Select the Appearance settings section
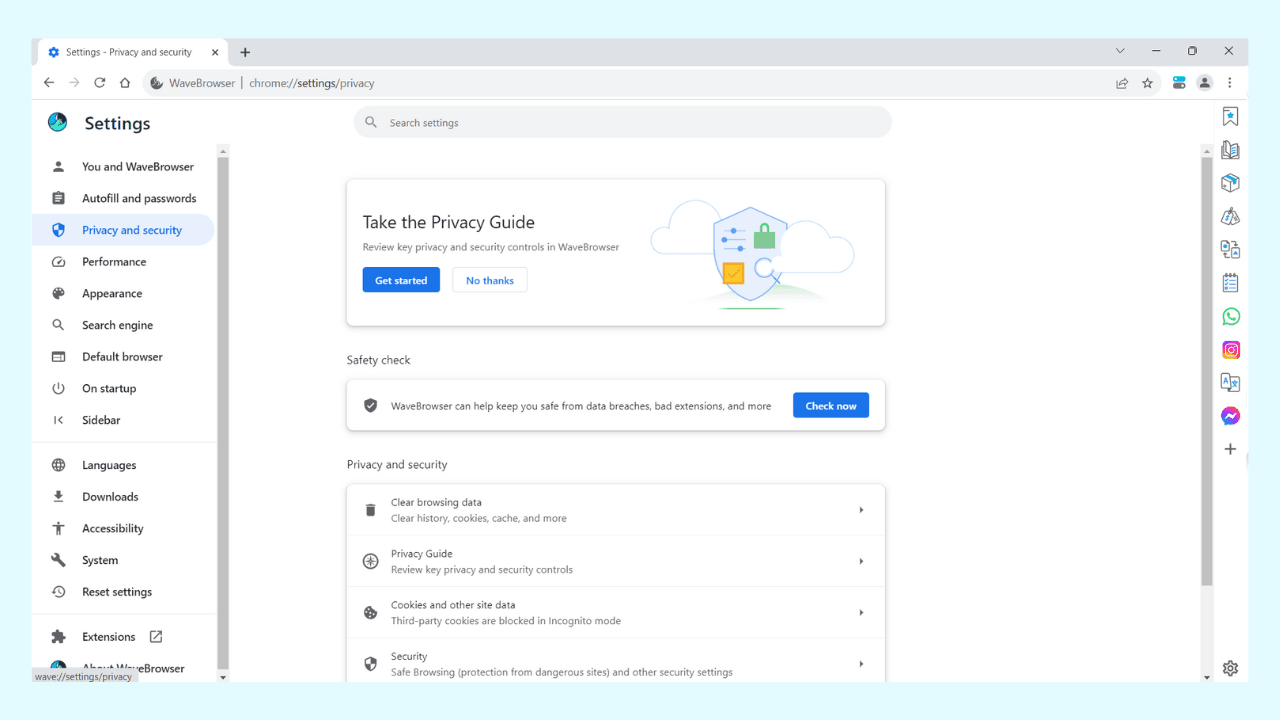The width and height of the screenshot is (1280, 720). coord(111,293)
